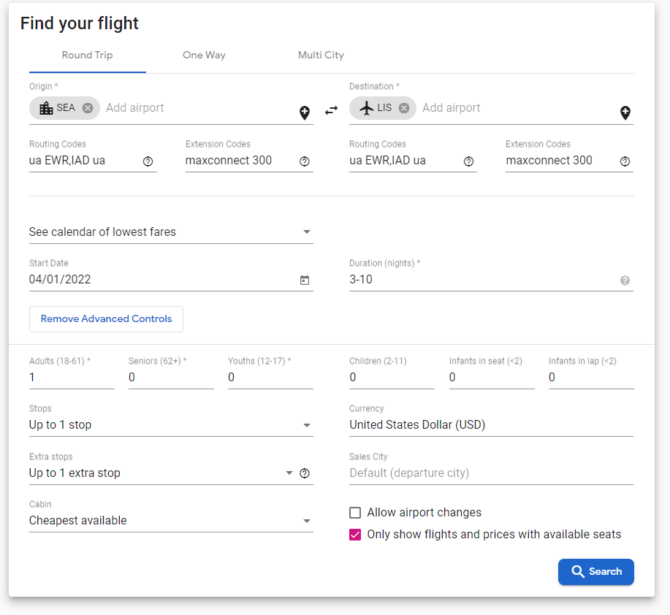Open the Start Date calendar picker
The height and width of the screenshot is (615, 670).
[x=304, y=280]
